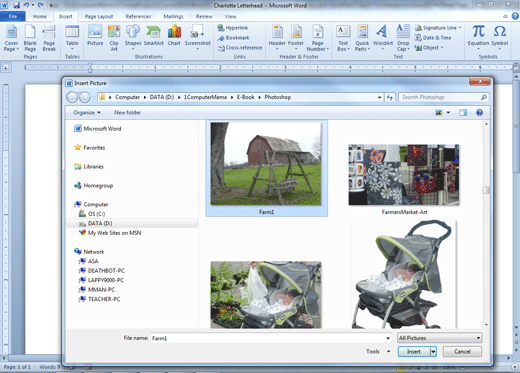Select Favorites in navigation pane

89,147
